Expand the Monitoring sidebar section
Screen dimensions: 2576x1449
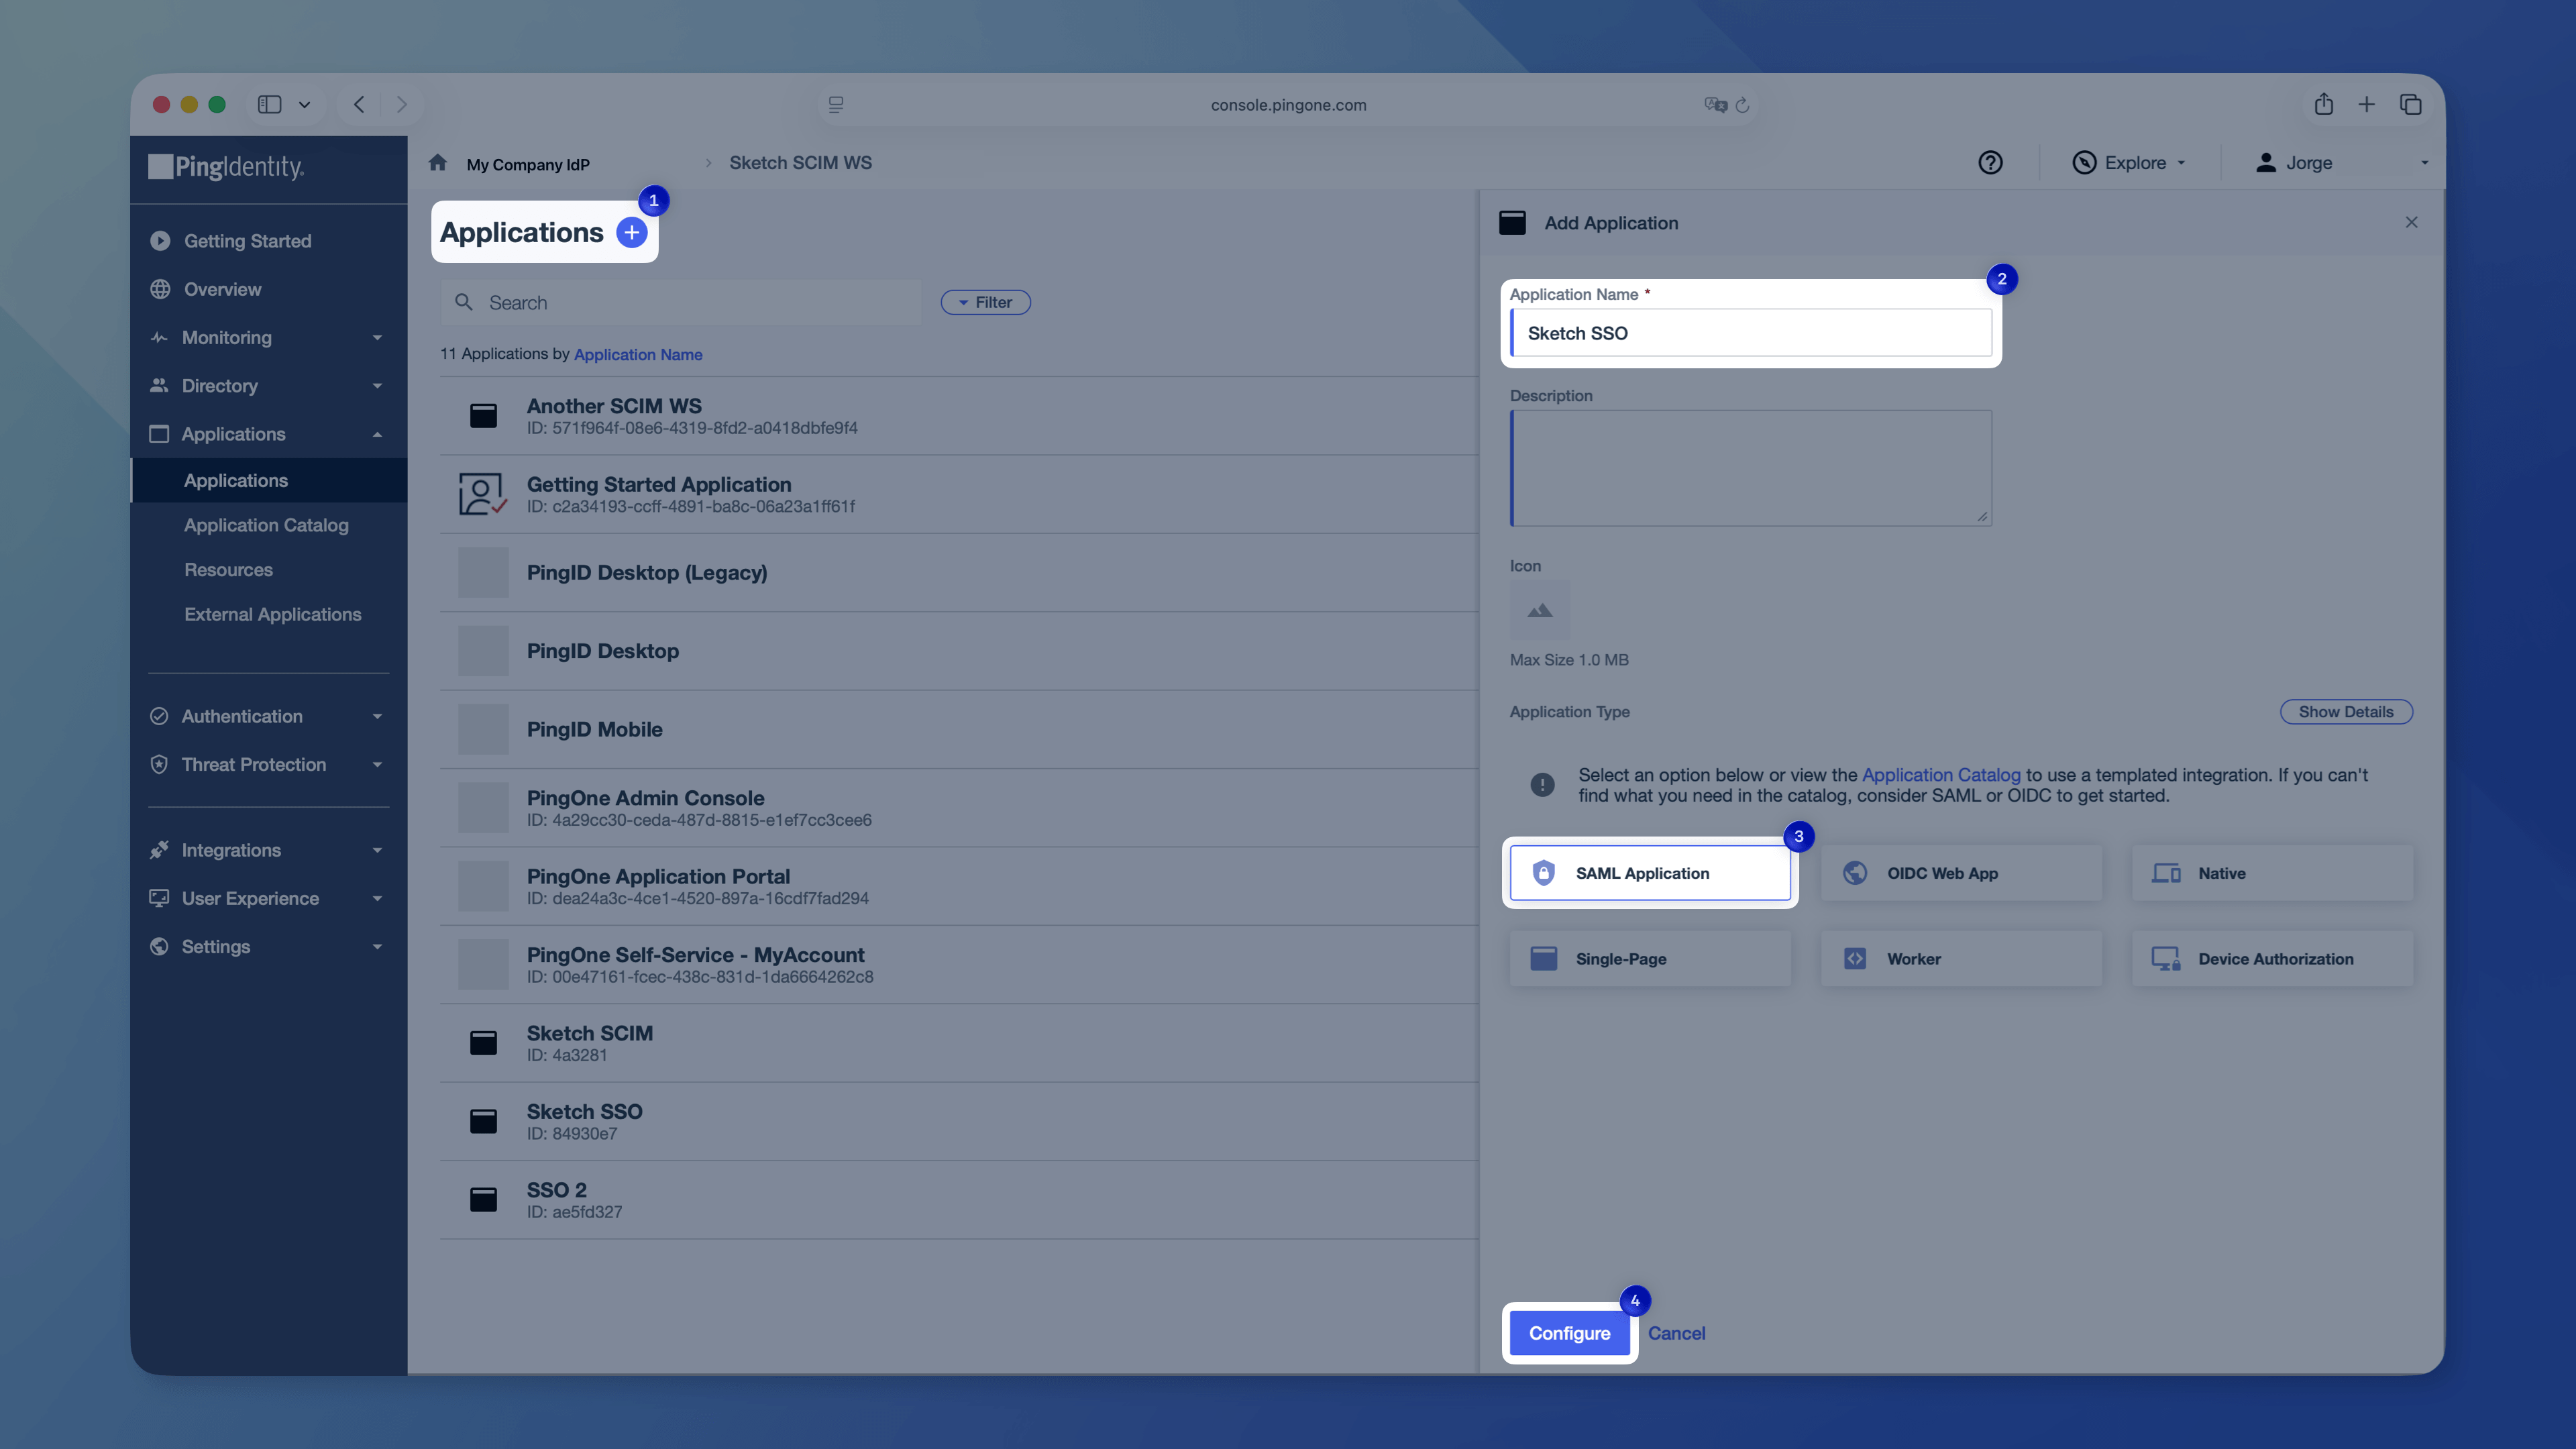(268, 337)
